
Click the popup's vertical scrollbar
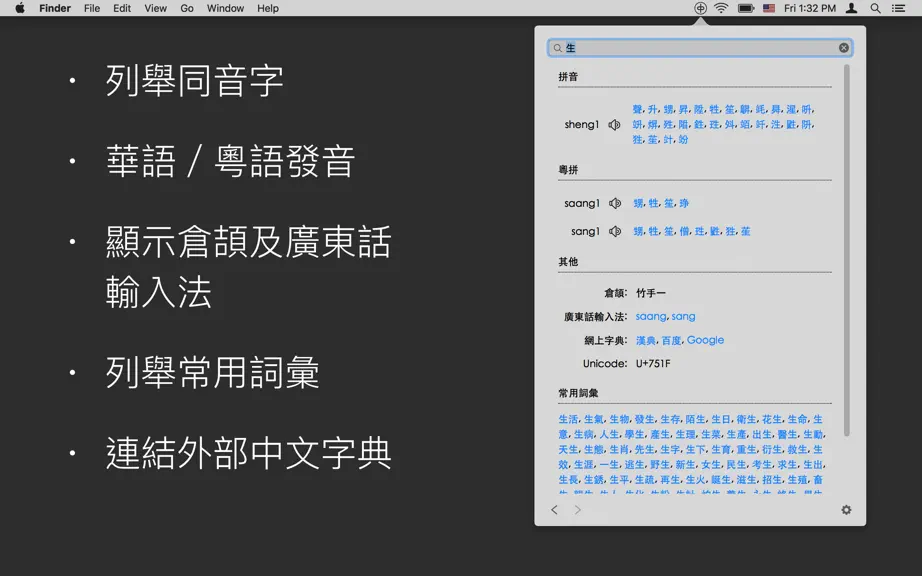click(x=847, y=250)
